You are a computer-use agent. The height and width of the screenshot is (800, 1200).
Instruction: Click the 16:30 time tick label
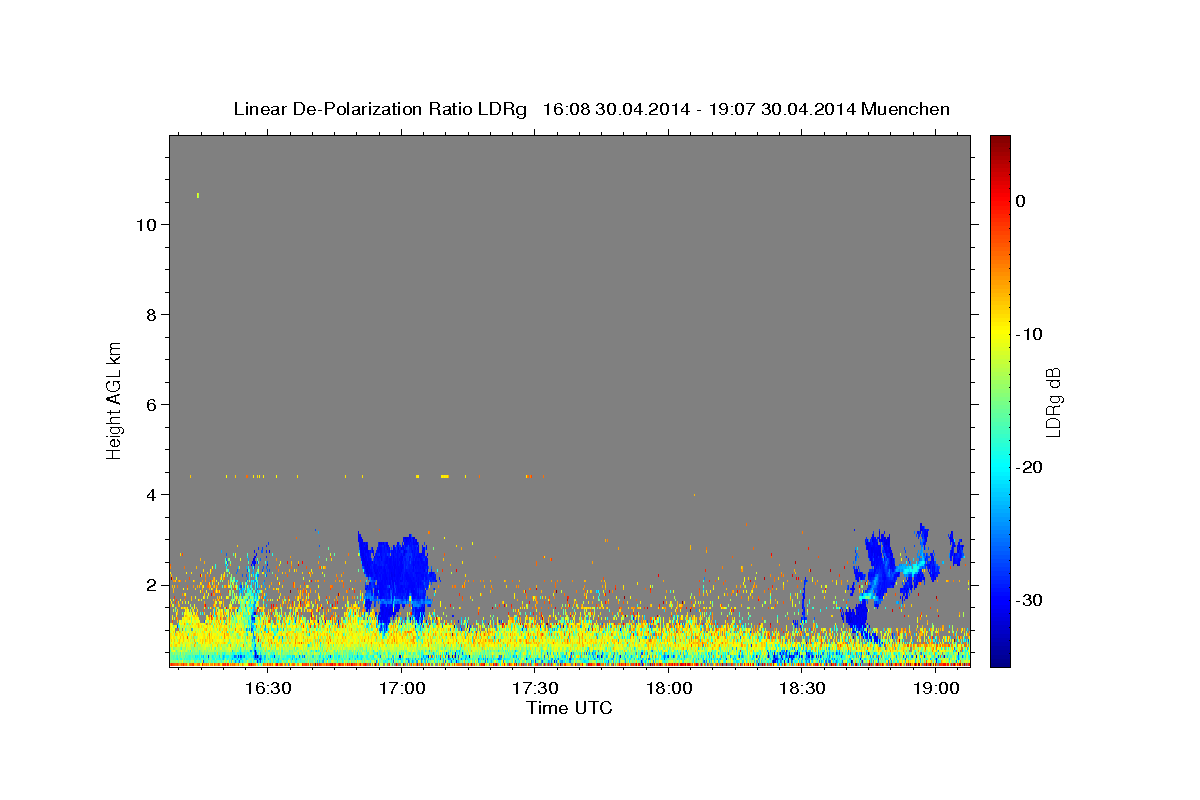[268, 688]
